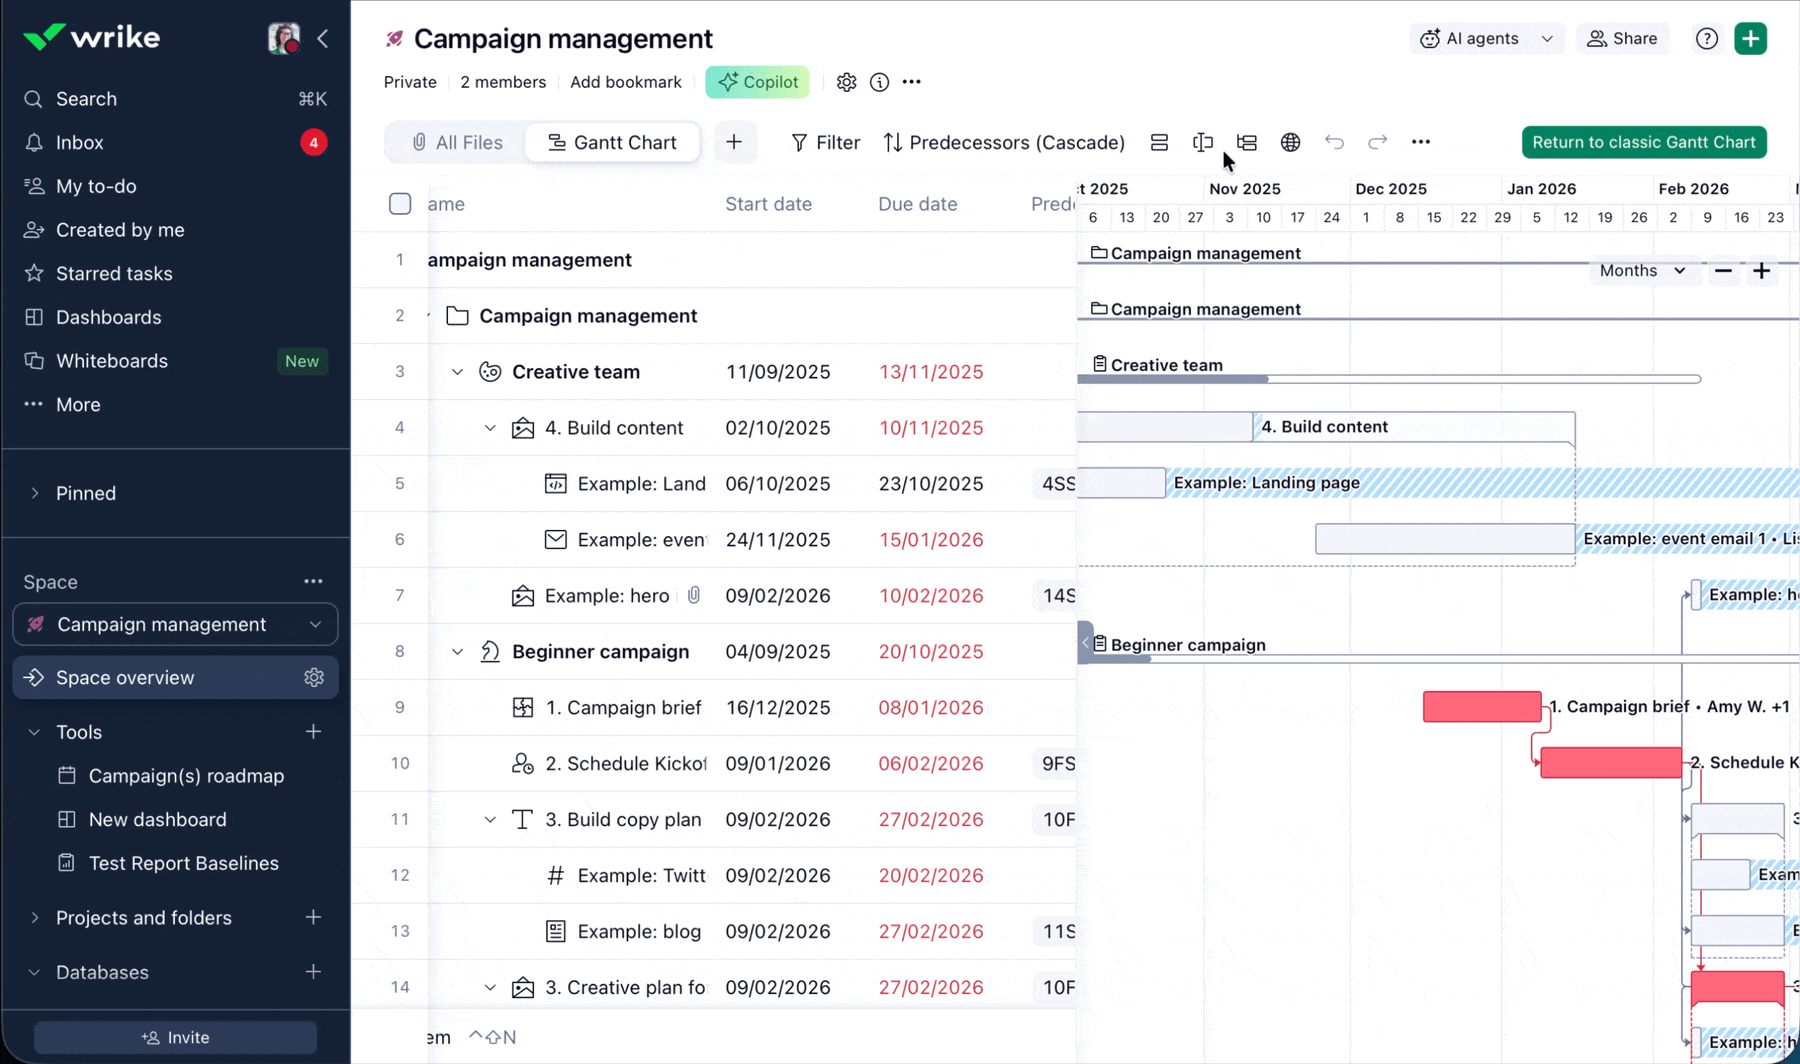
Task: Collapse the table panel from the Gantt divider
Action: click(1085, 642)
